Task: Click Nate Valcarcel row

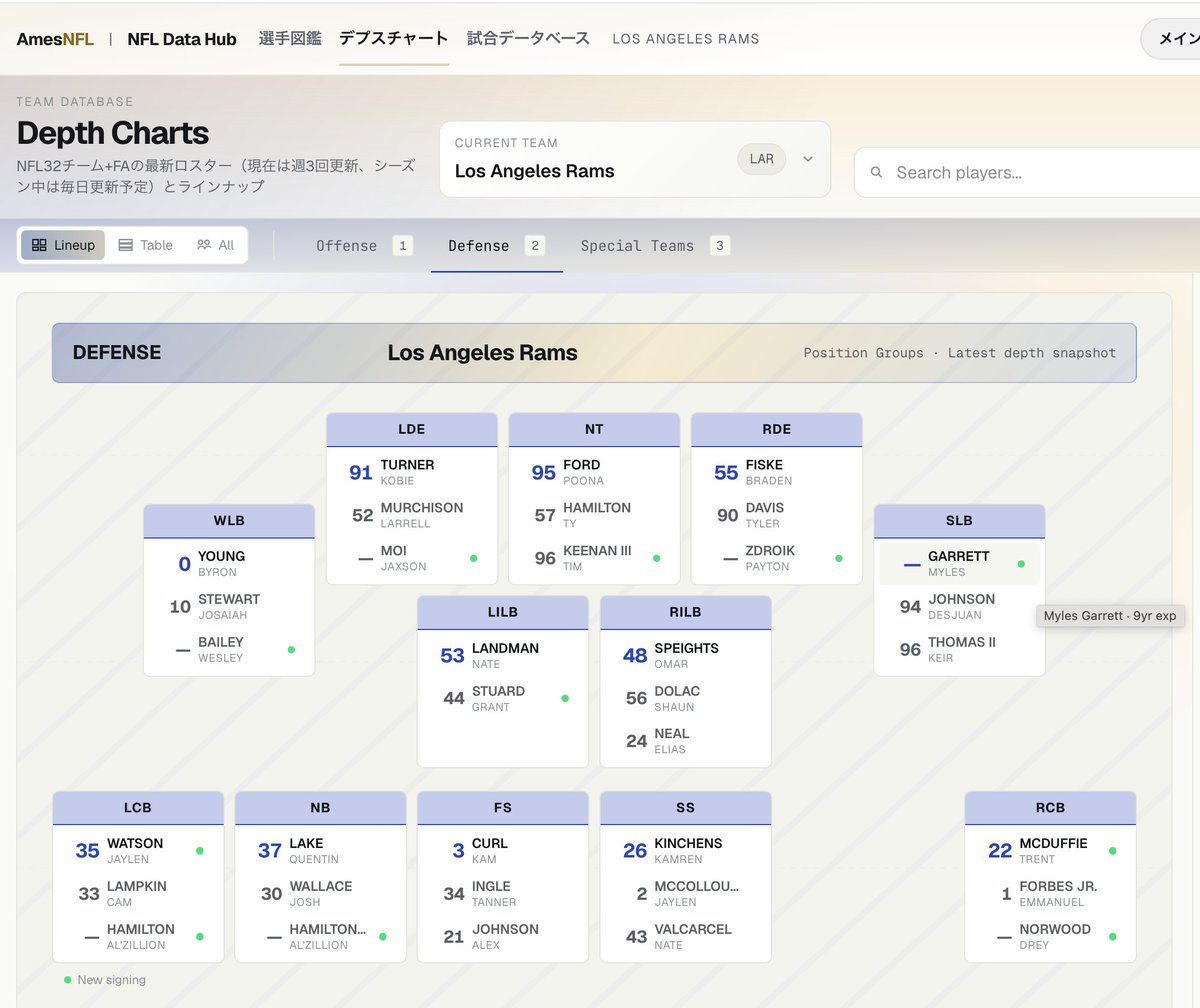Action: coord(686,937)
